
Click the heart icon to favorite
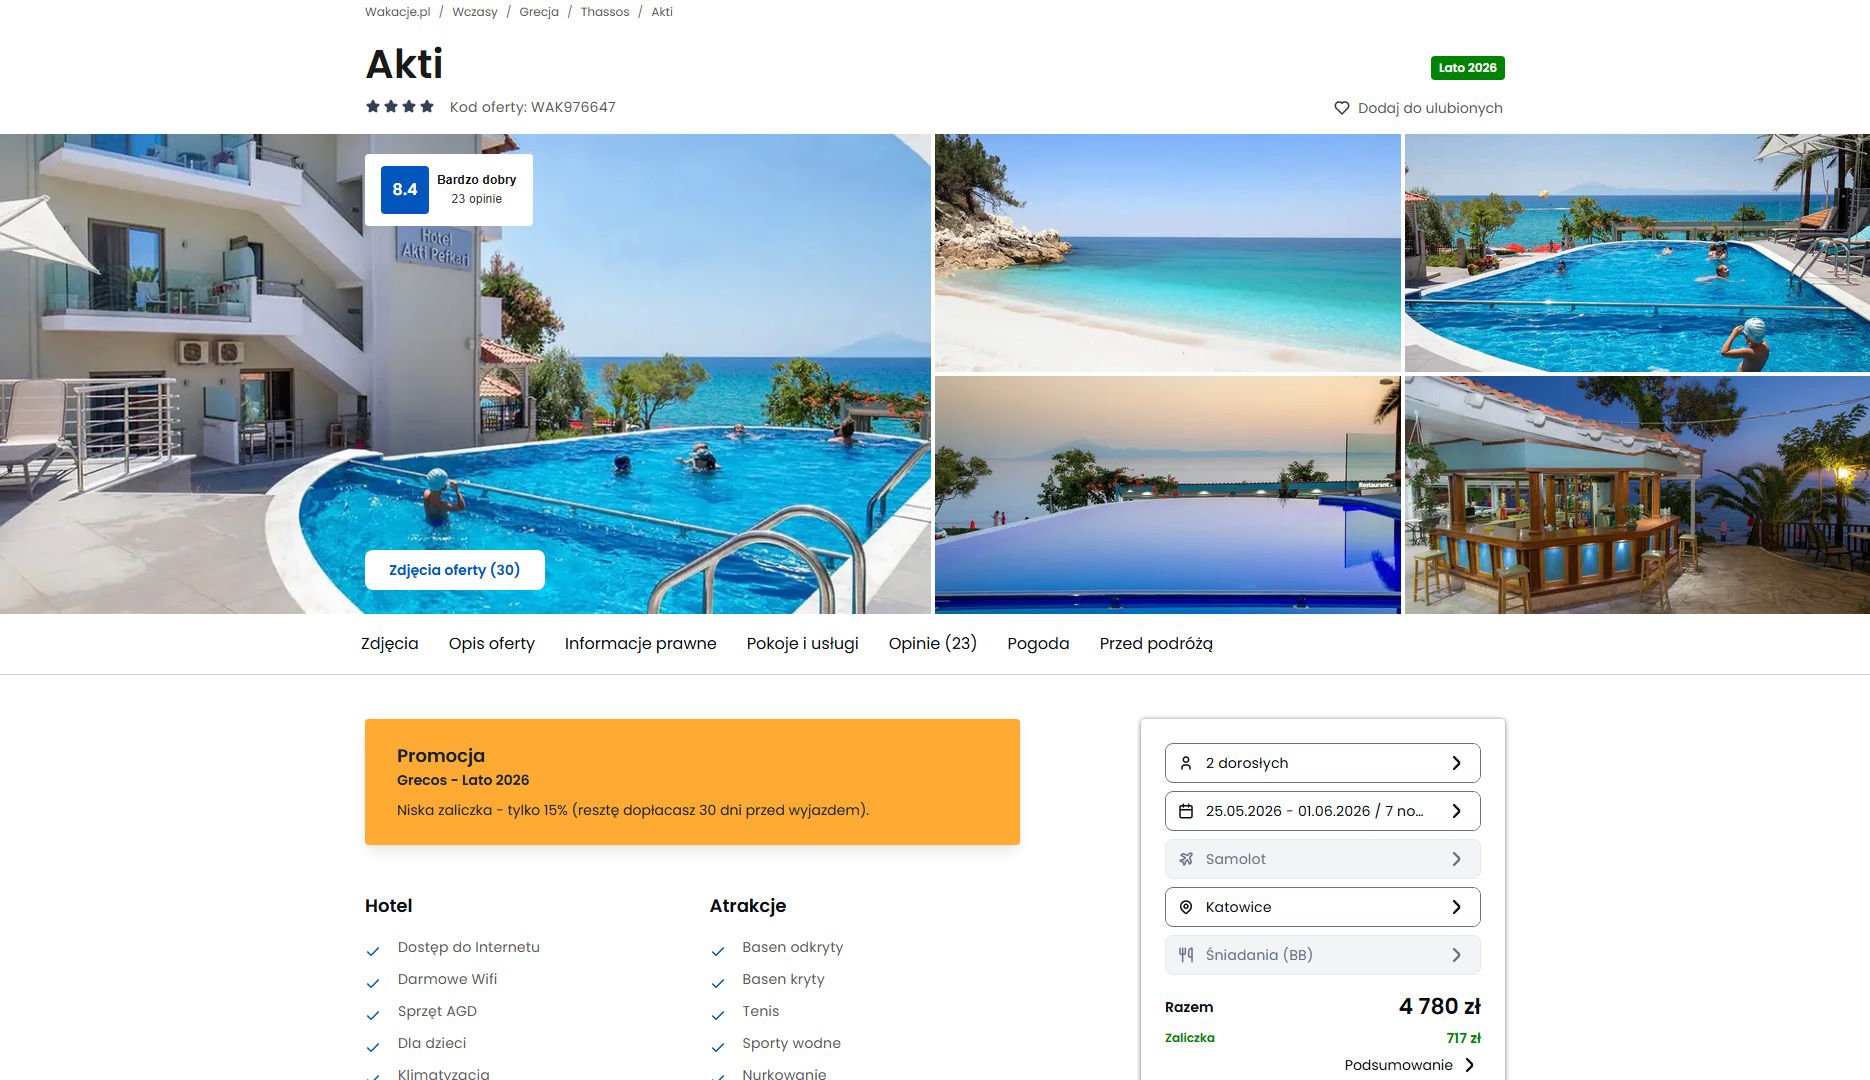(x=1342, y=108)
